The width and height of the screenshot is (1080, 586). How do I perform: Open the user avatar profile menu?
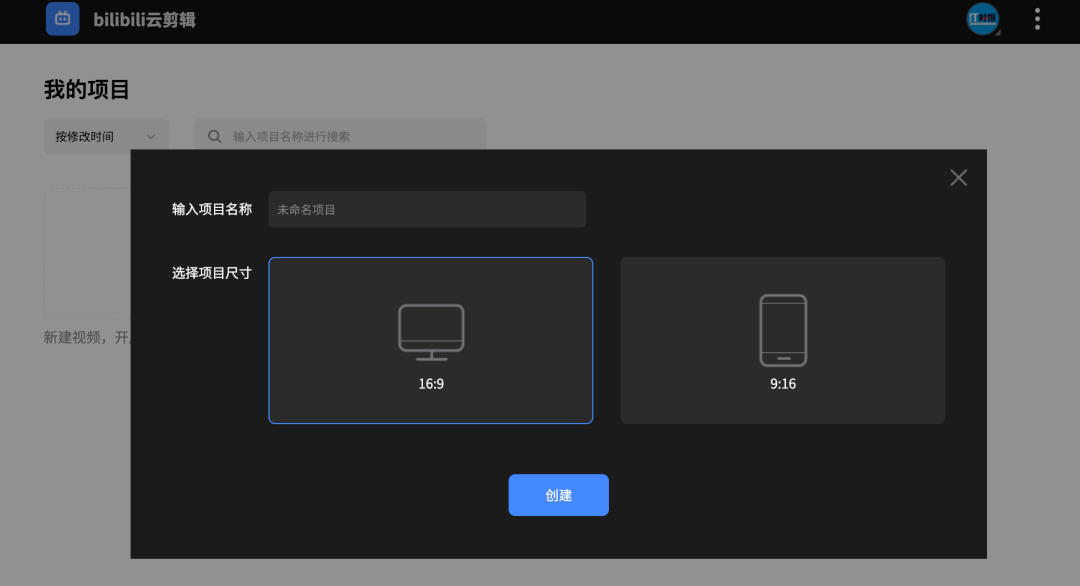click(982, 19)
